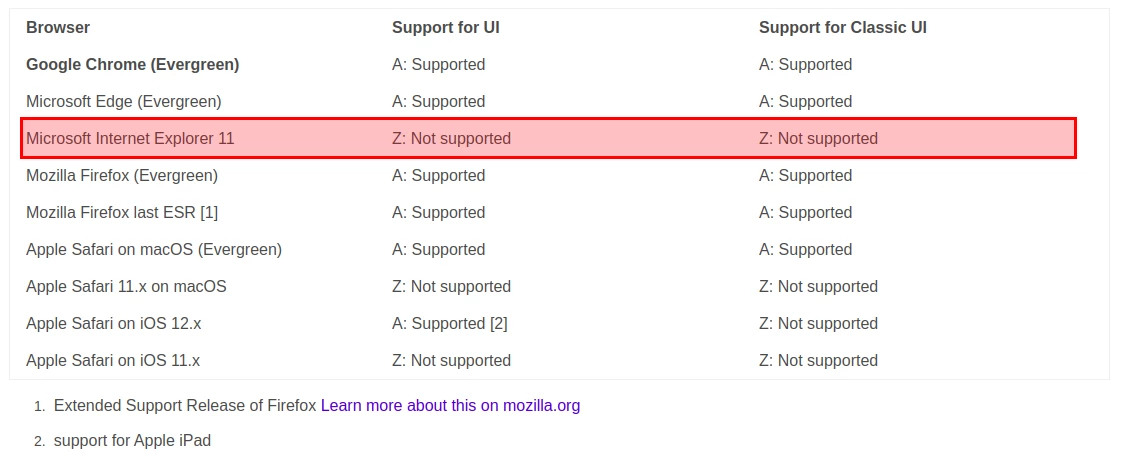Select the 'Google Chrome (Evergreen)' row label
1121x462 pixels.
[x=132, y=64]
